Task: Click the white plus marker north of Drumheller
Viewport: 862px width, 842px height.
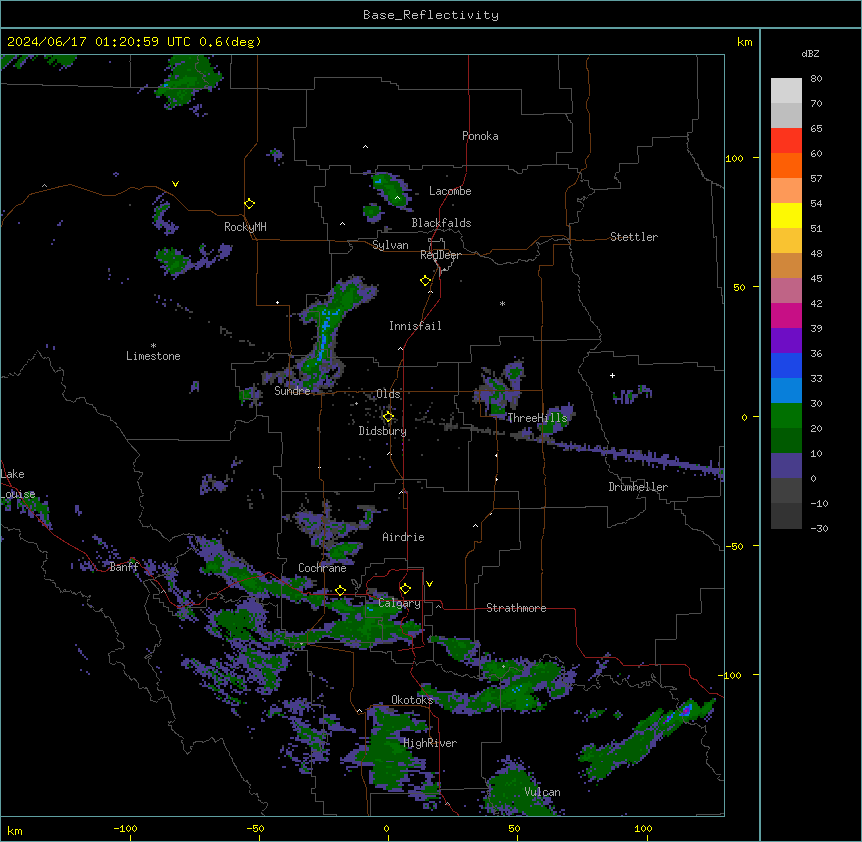Action: point(612,375)
